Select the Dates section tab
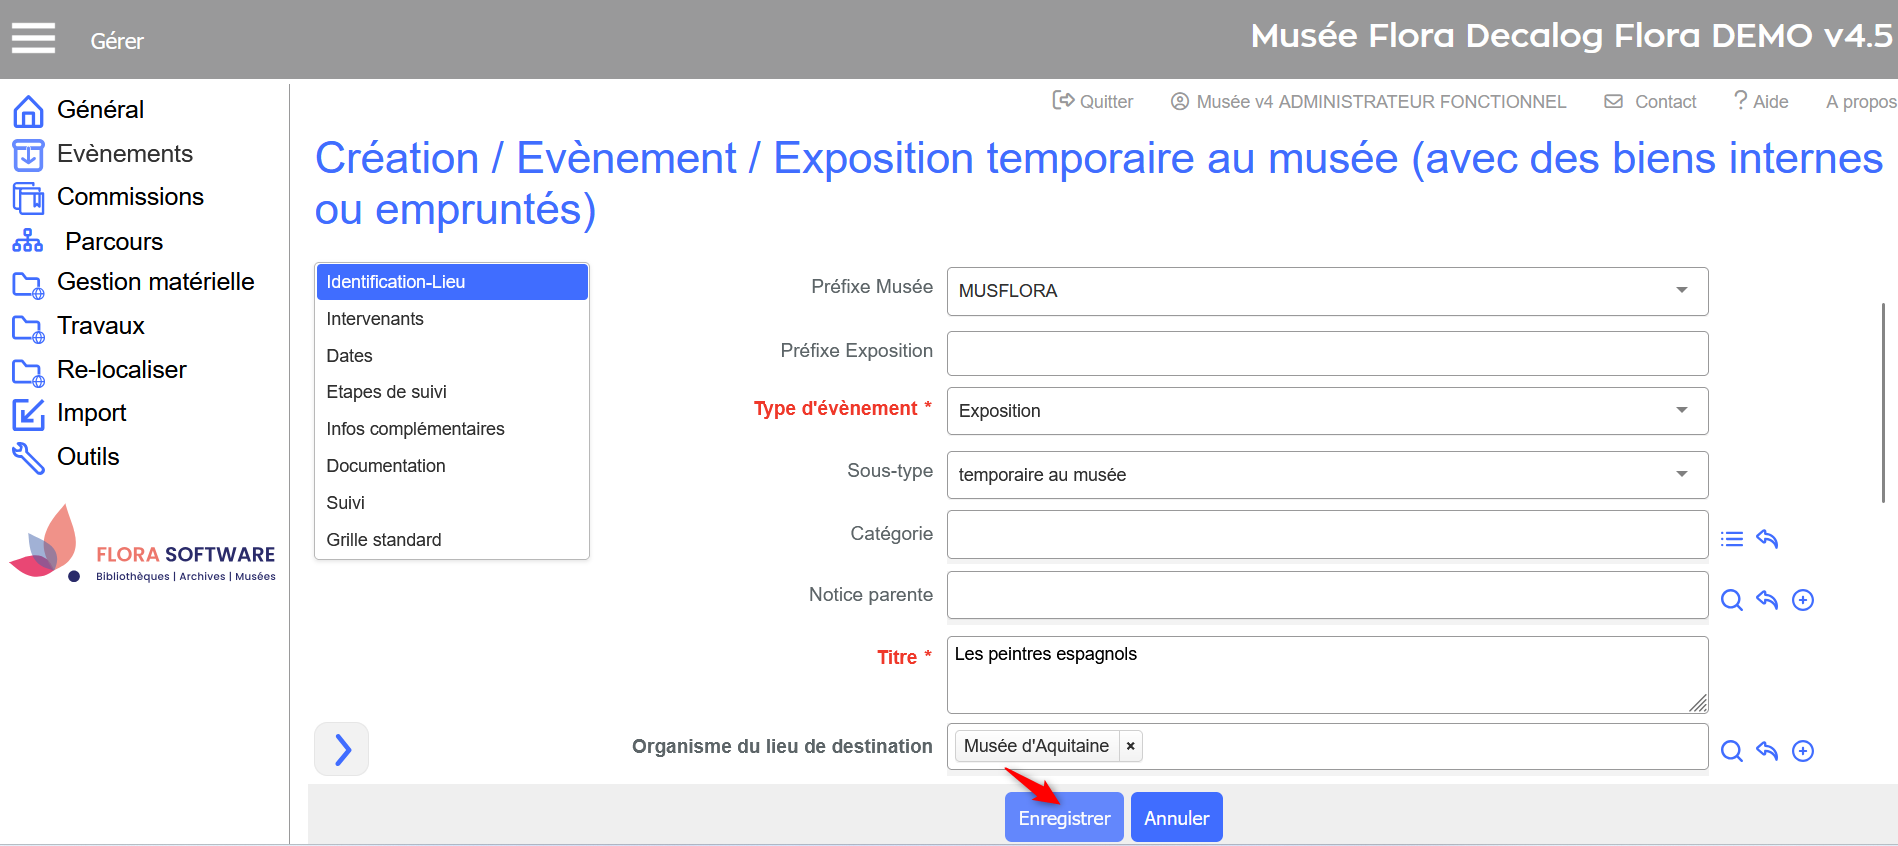Viewport: 1898px width, 846px height. (x=349, y=356)
